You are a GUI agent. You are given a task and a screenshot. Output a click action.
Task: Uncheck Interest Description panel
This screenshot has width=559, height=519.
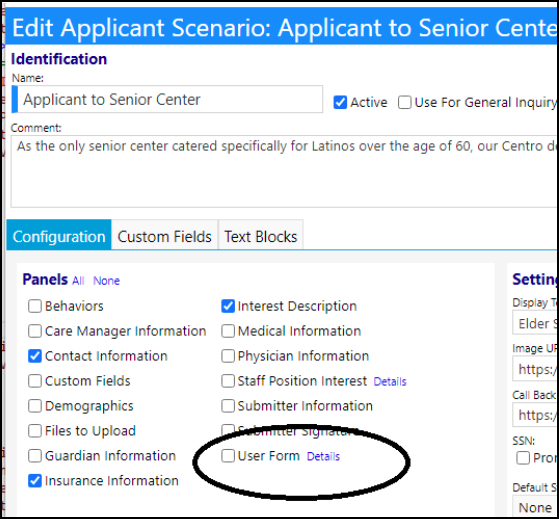coord(228,306)
